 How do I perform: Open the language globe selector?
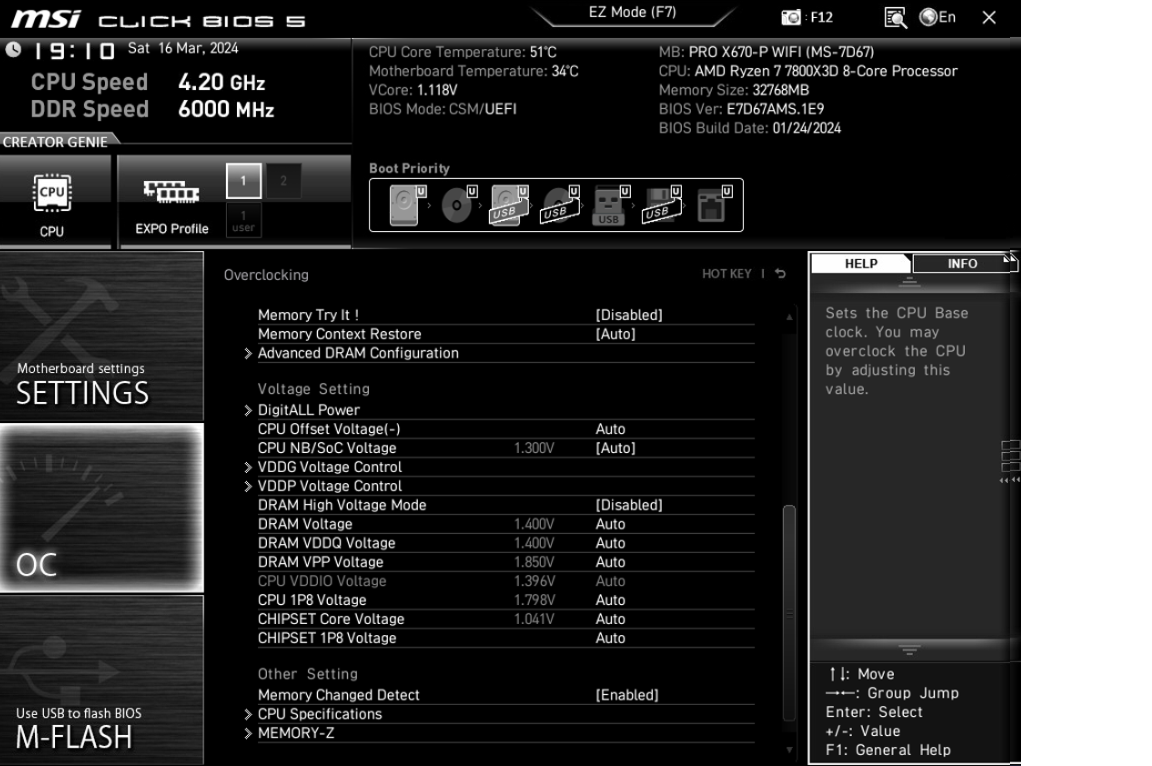[x=937, y=17]
